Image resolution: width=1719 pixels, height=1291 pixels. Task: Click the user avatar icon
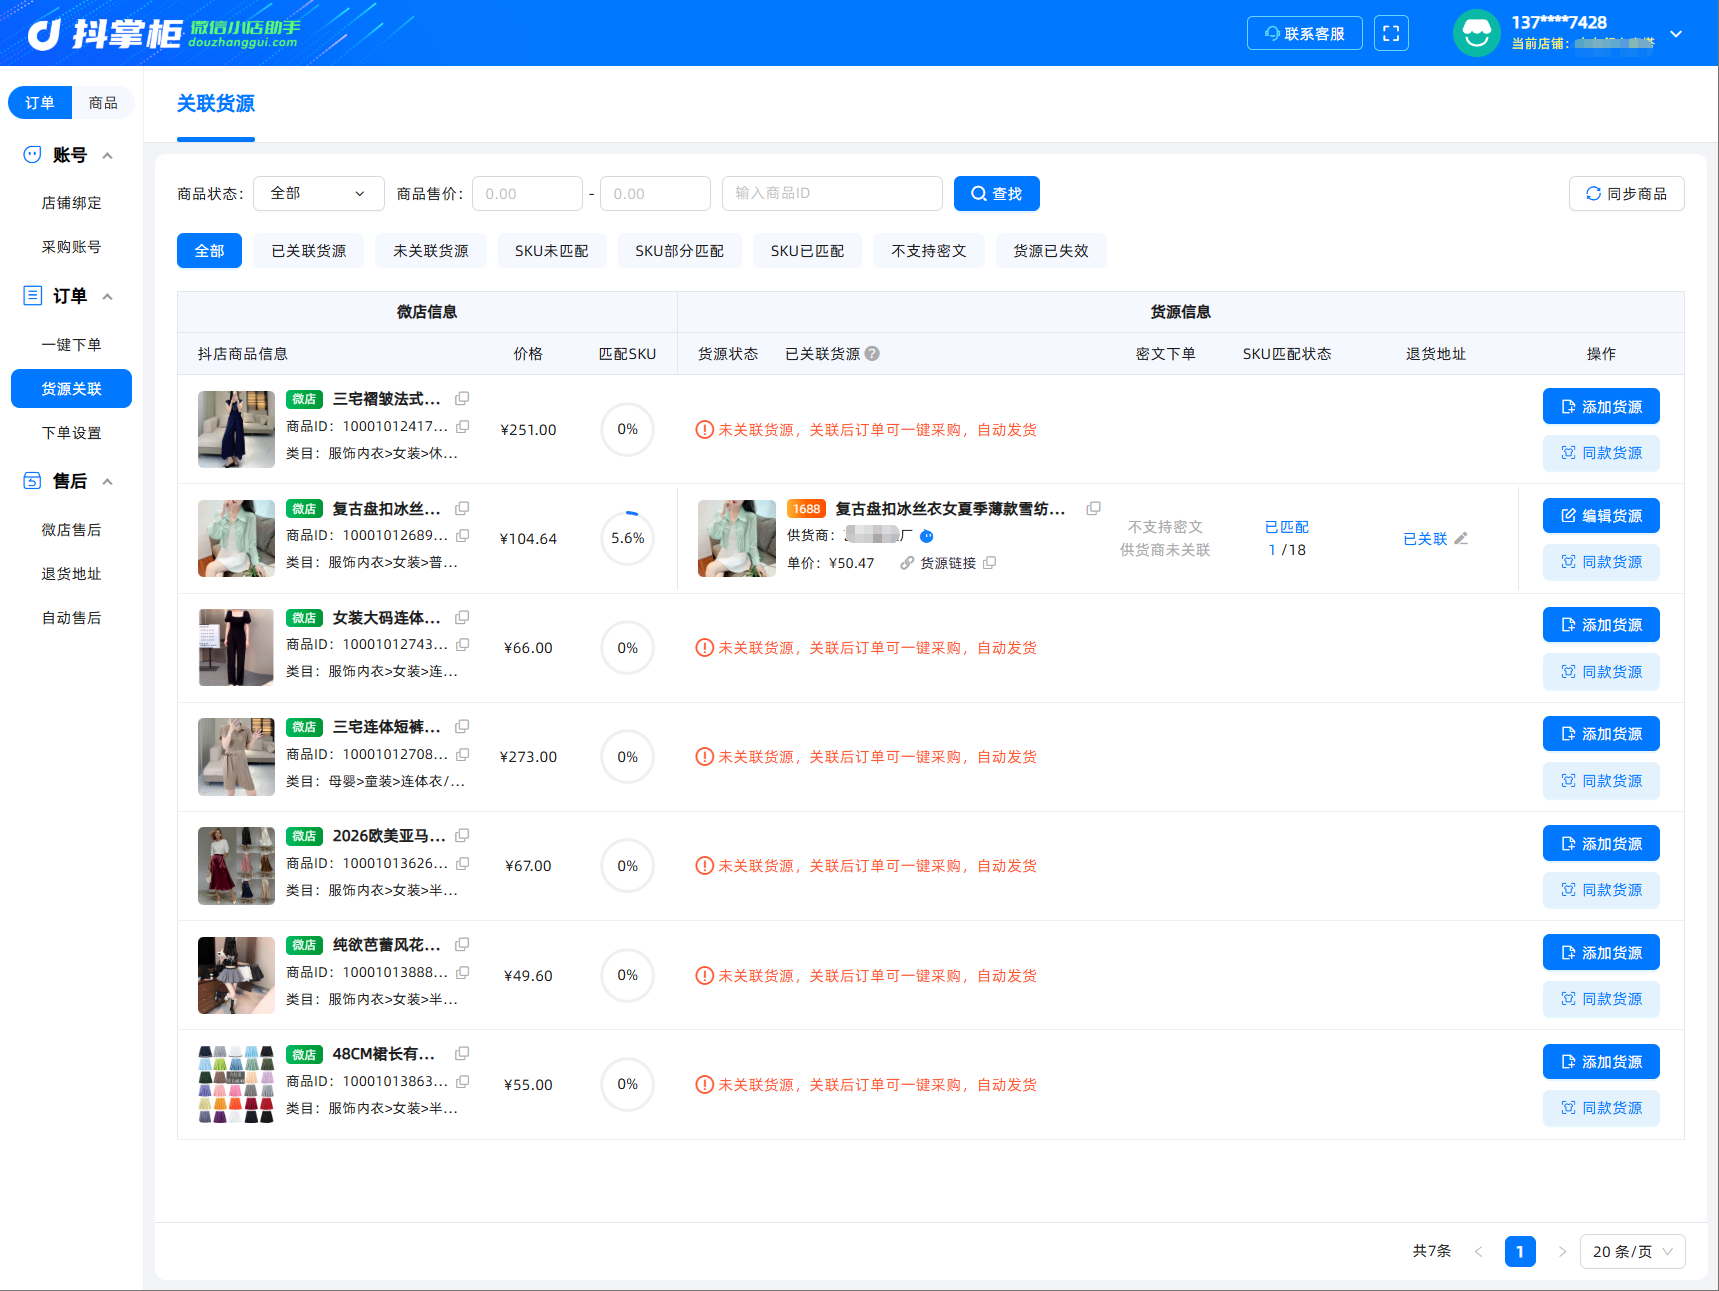(x=1476, y=33)
